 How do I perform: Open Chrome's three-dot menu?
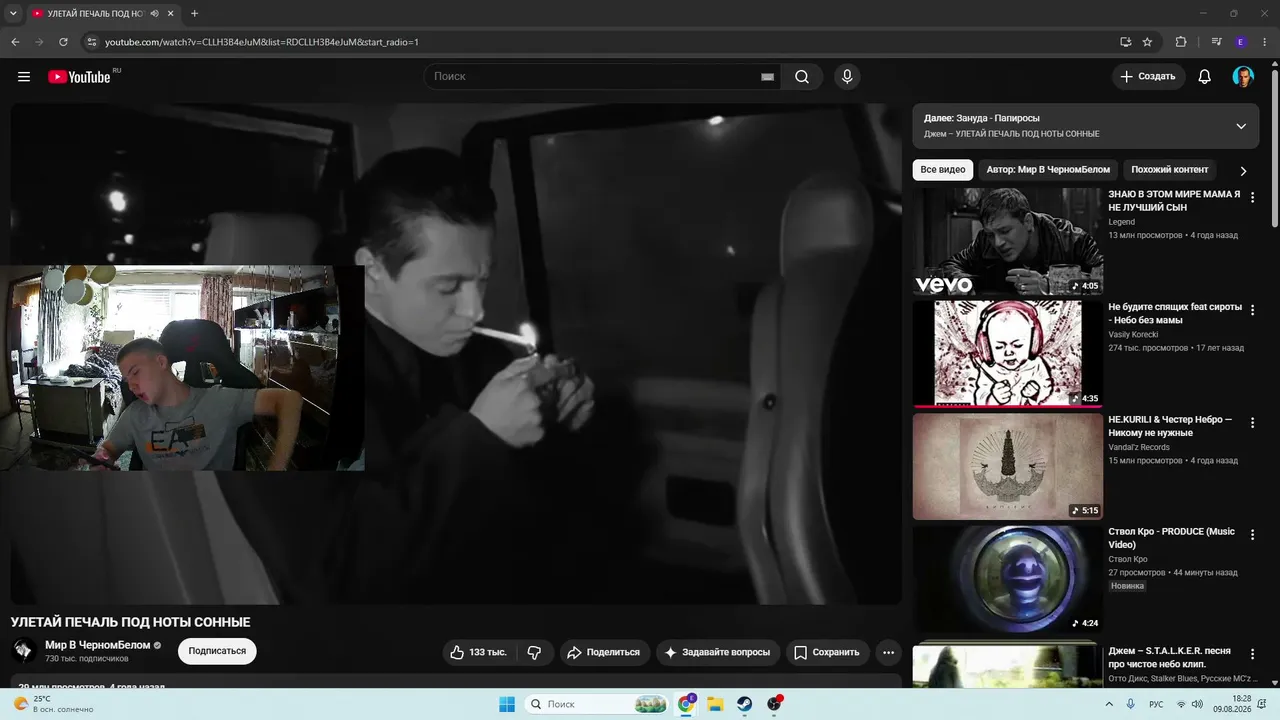coord(1265,42)
